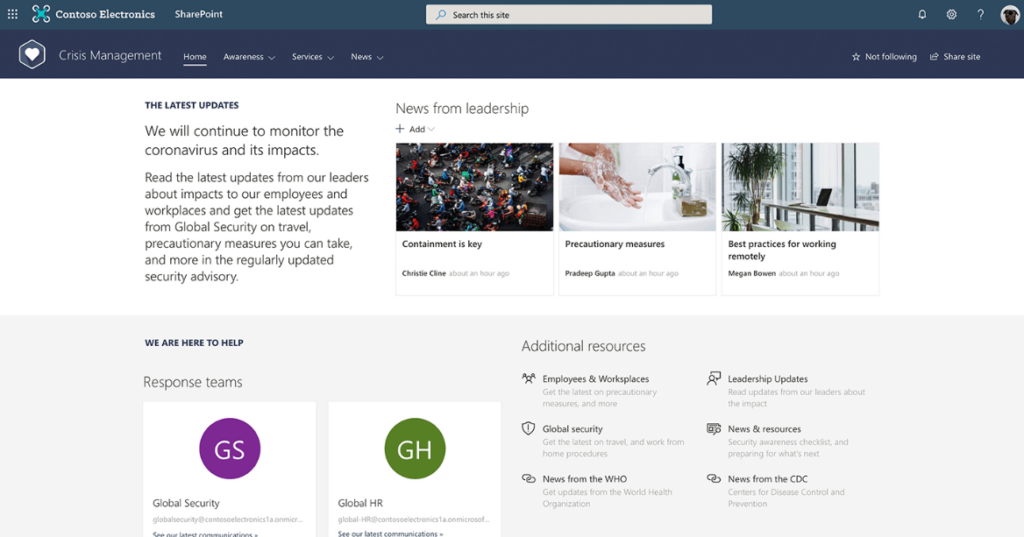This screenshot has height=537, width=1024.
Task: Click the Global security shield icon
Action: point(528,429)
